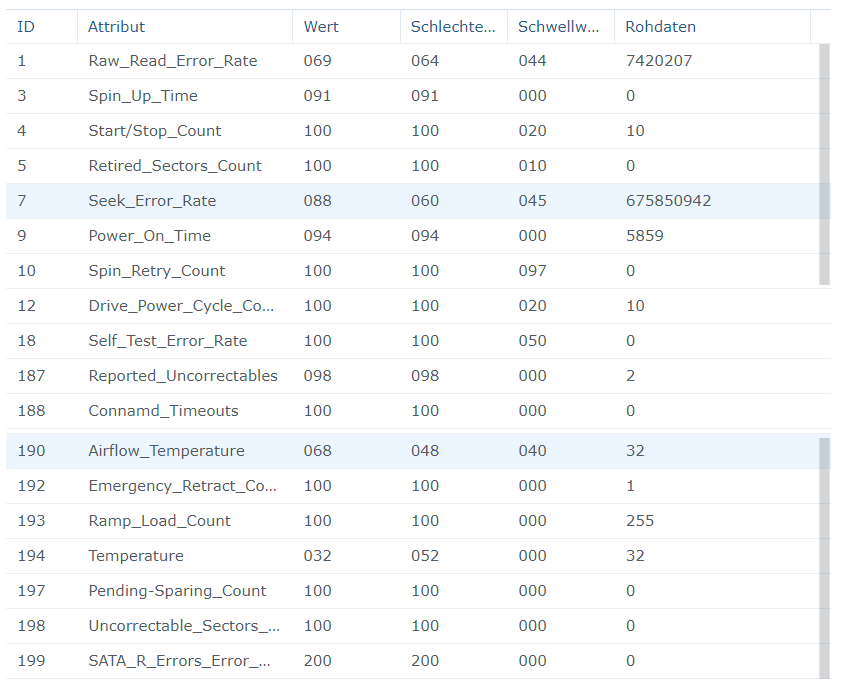845x687 pixels.
Task: Select the Reported_Uncorrectables attribute
Action: tap(183, 376)
